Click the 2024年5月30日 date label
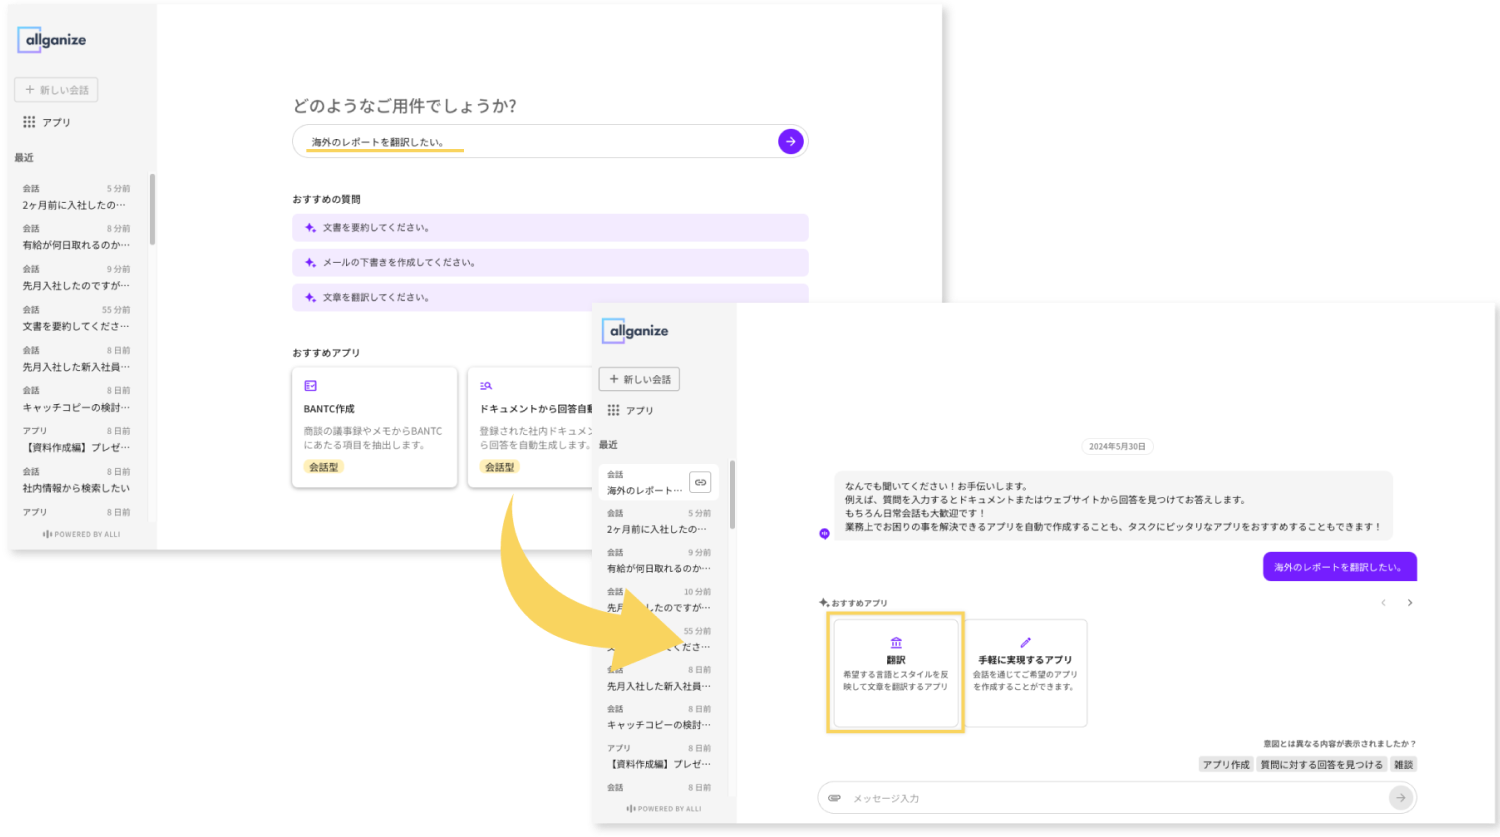The height and width of the screenshot is (837, 1500). tap(1117, 447)
